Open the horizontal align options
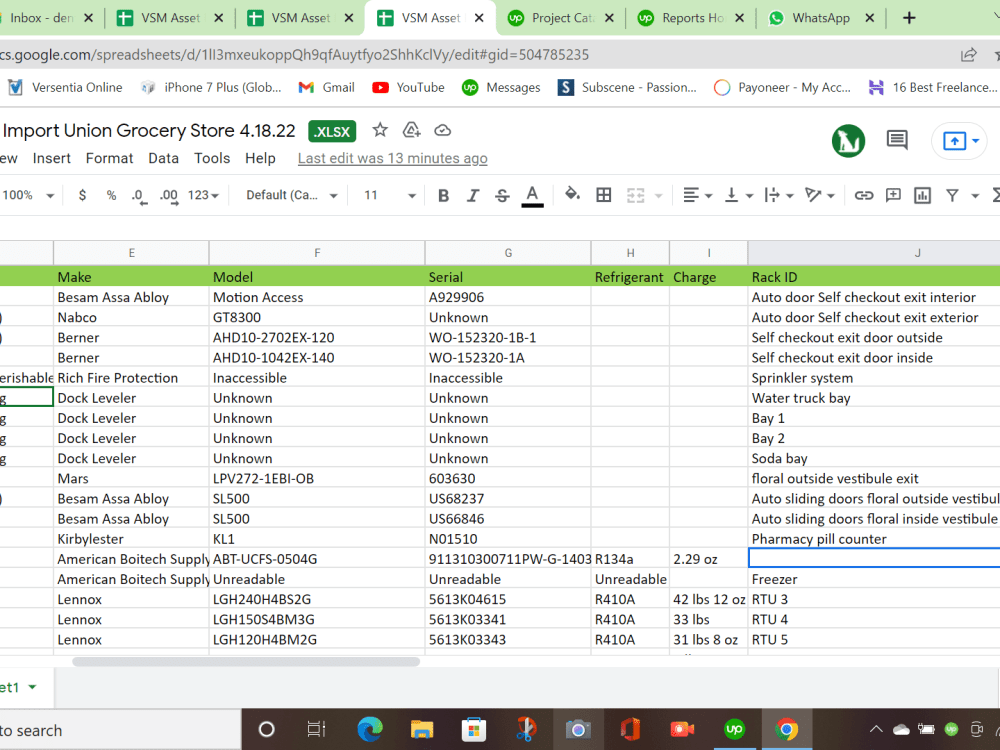 697,195
